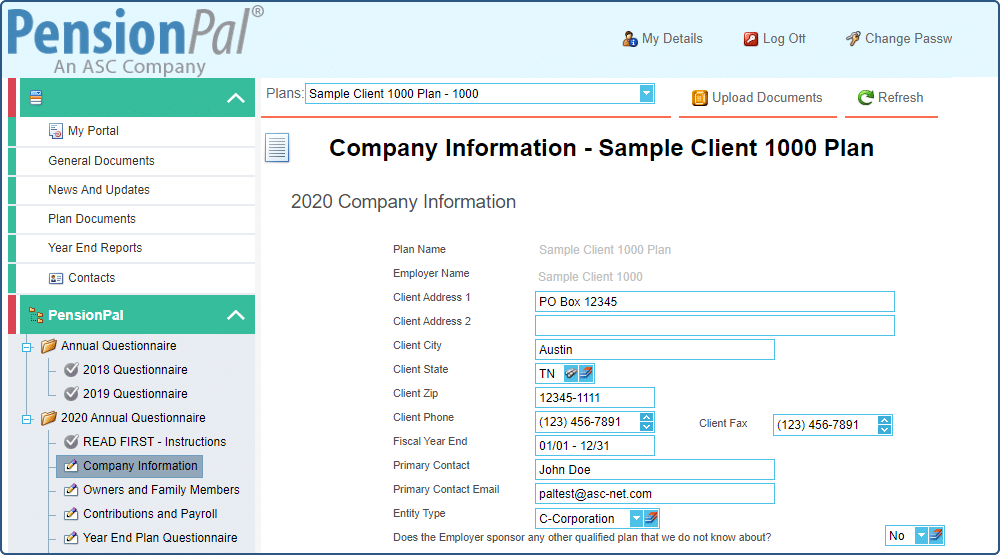Open the 2018 Questionnaire checked item
1000x555 pixels.
pos(135,370)
